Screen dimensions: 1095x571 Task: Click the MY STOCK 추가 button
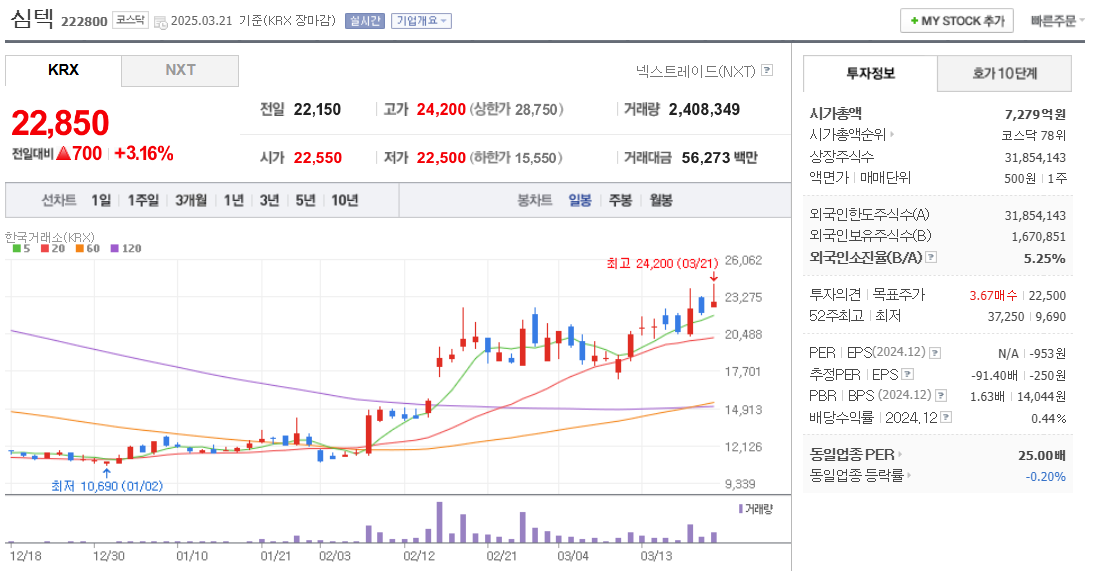[x=957, y=21]
